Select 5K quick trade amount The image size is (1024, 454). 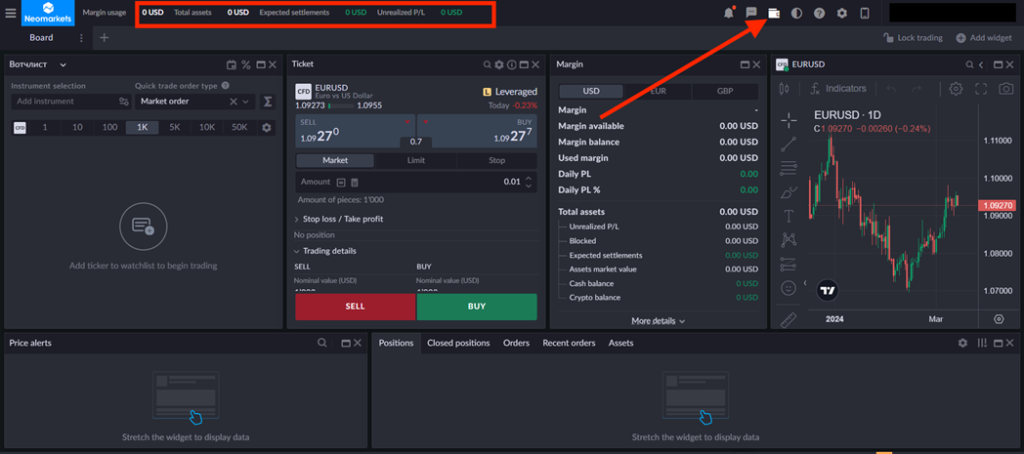[x=174, y=128]
